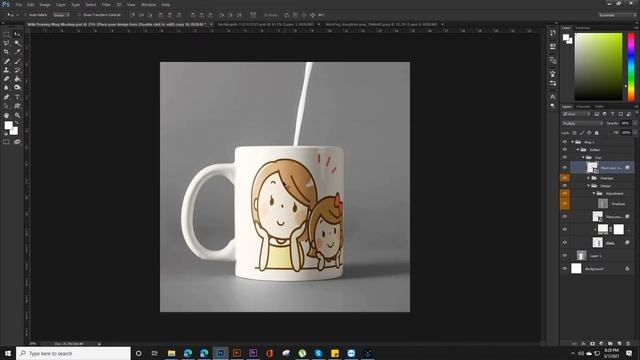Image resolution: width=640 pixels, height=360 pixels.
Task: Toggle Quick Mask mode
Action: click(x=7, y=142)
